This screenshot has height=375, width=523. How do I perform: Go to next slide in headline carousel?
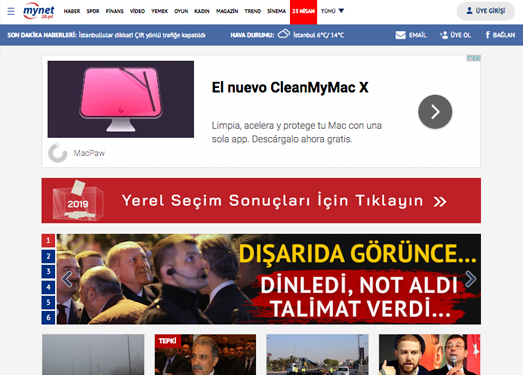(470, 279)
